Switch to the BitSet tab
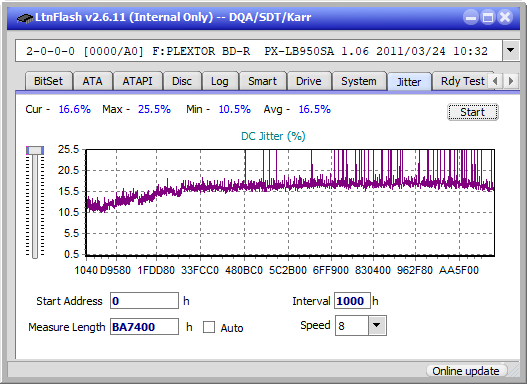 click(48, 81)
